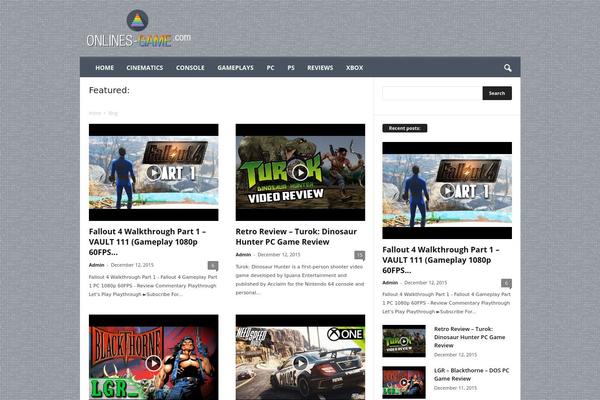Open comment count under Fallout 4 featured post

pos(213,265)
